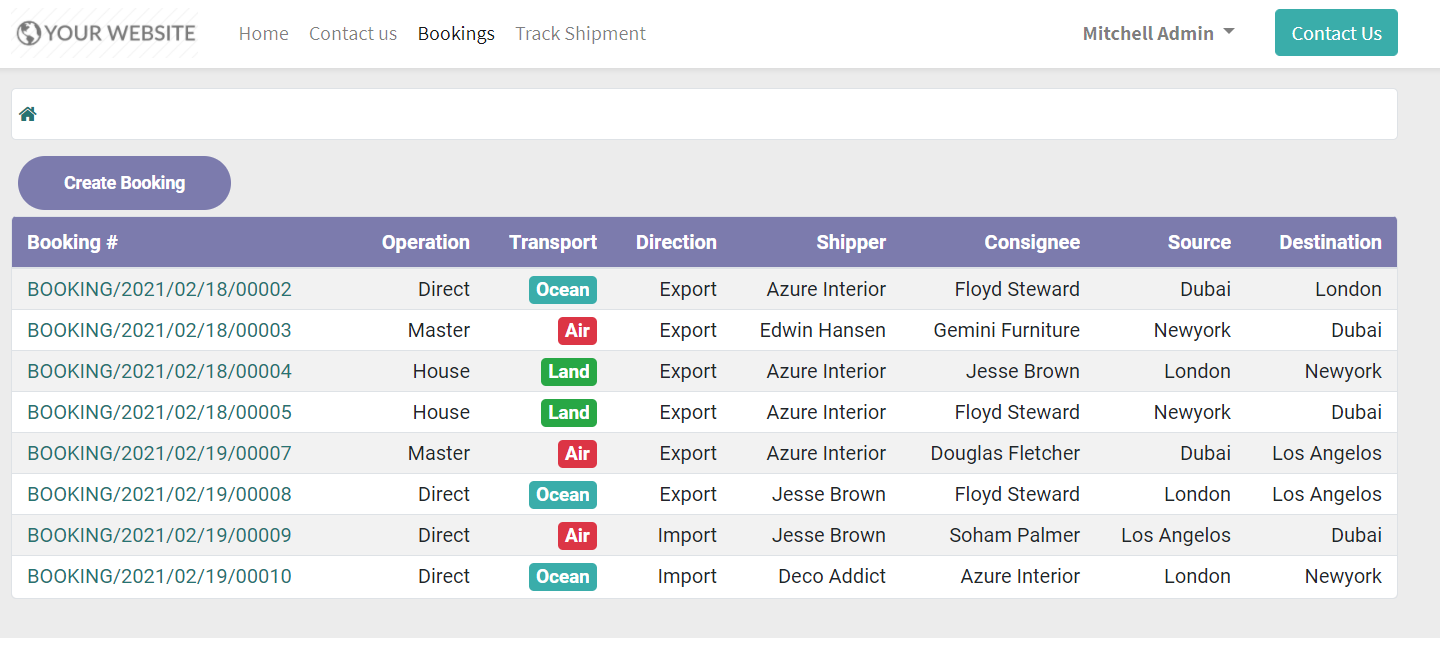Open booking BOOKING/2021/02/19/00009
Screen dimensions: 1447x646
(x=159, y=536)
